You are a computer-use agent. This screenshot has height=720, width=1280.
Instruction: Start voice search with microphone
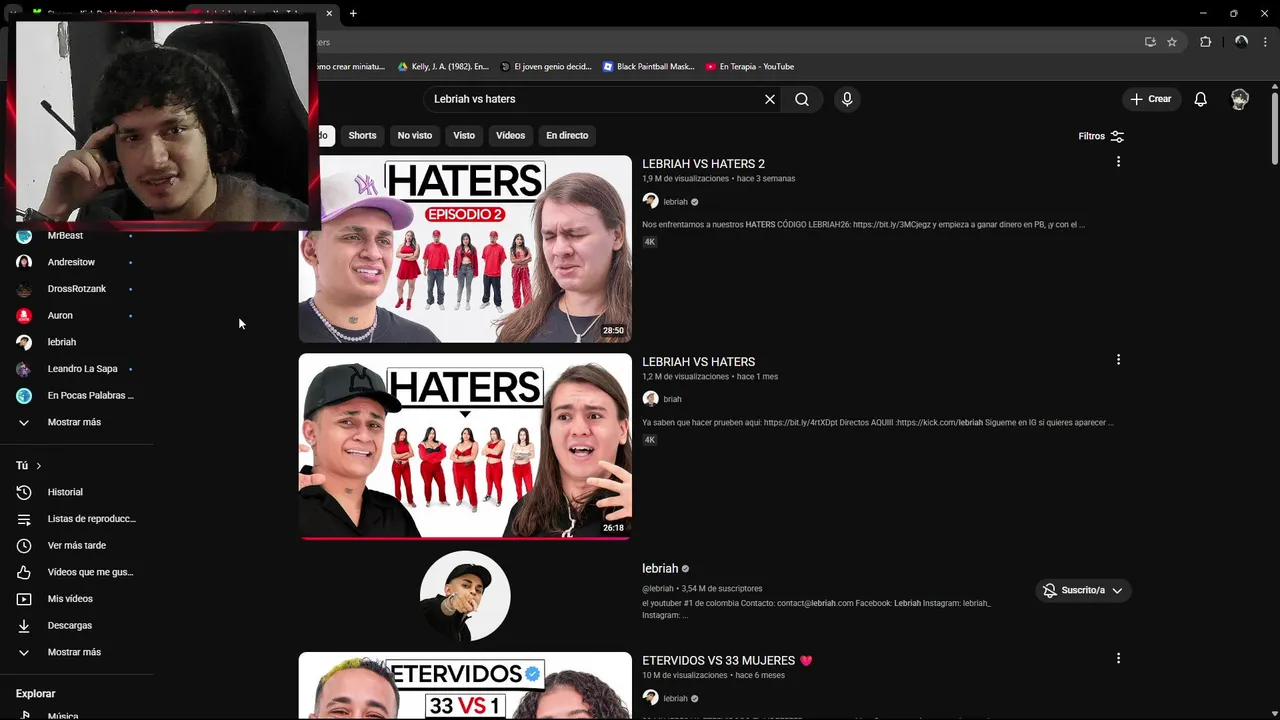pyautogui.click(x=847, y=99)
